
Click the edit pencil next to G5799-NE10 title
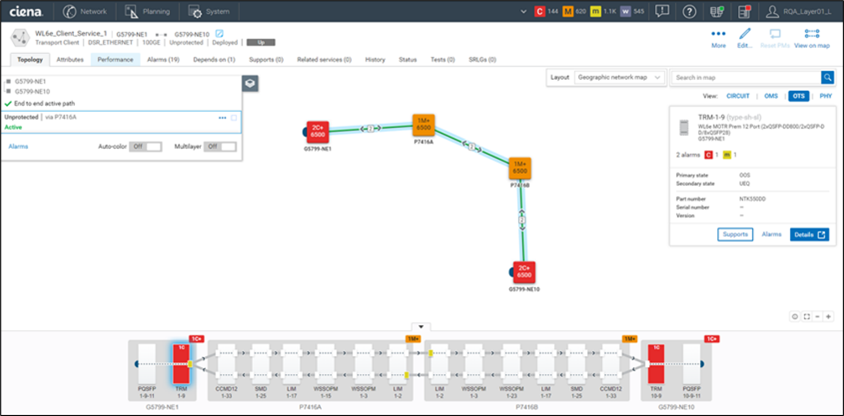click(219, 33)
